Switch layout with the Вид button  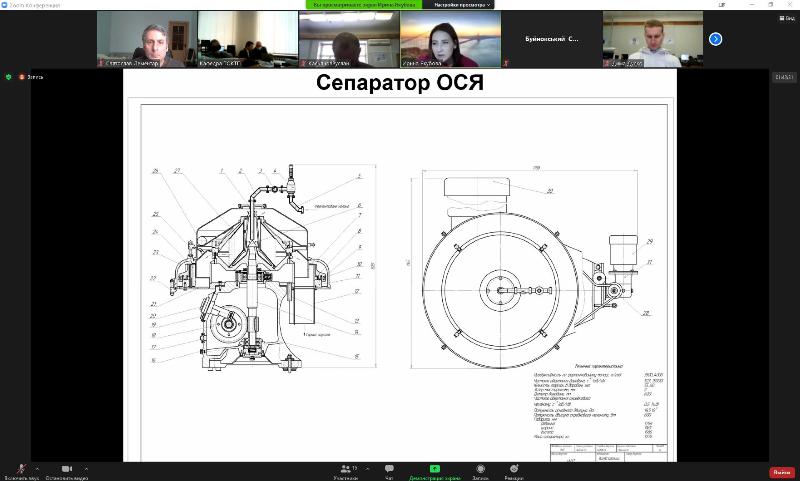pyautogui.click(x=787, y=18)
